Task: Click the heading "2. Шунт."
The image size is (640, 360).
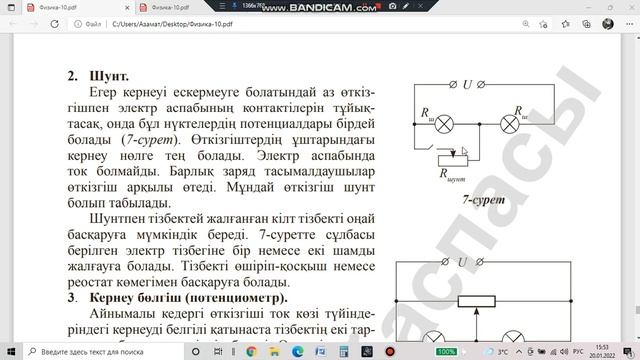Action: [x=98, y=76]
